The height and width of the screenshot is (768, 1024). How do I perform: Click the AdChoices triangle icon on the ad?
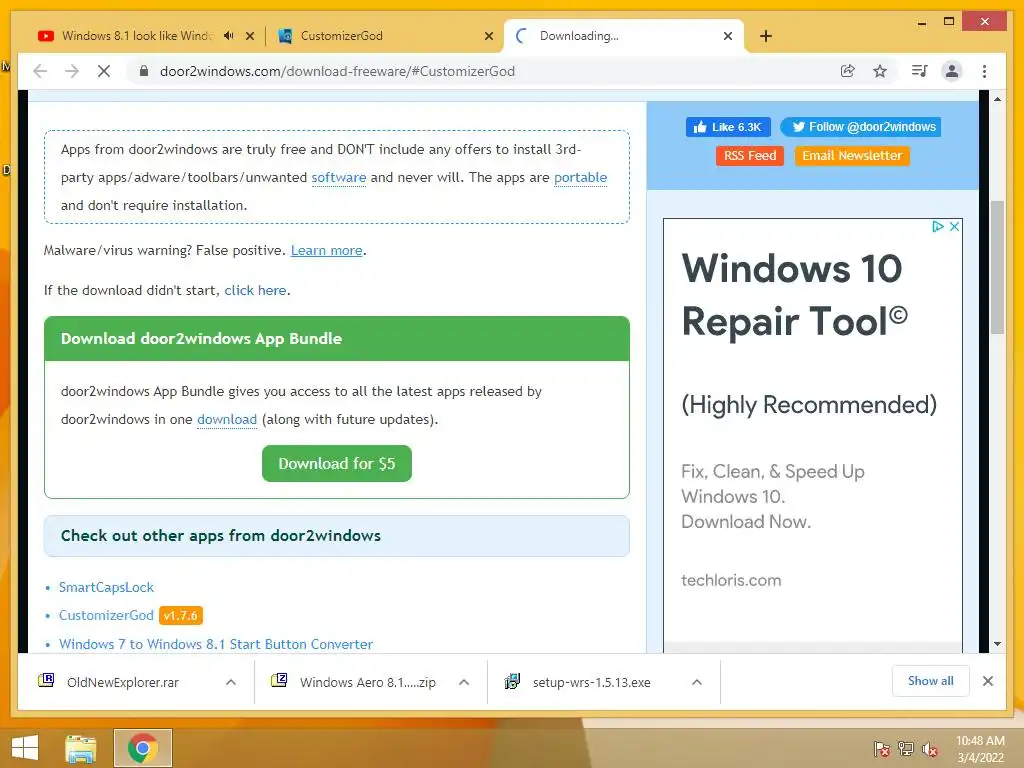coord(938,227)
